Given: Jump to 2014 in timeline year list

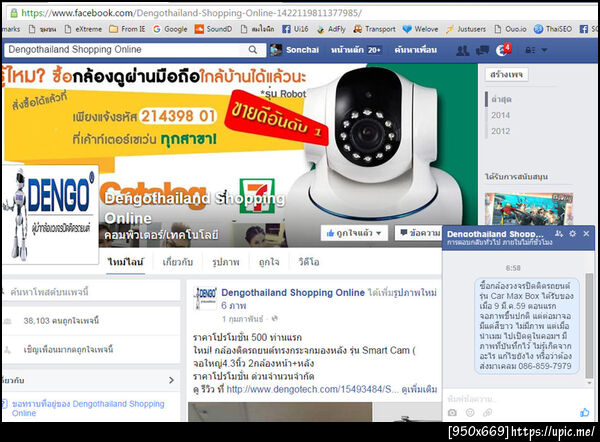Looking at the screenshot, I should click(x=501, y=115).
